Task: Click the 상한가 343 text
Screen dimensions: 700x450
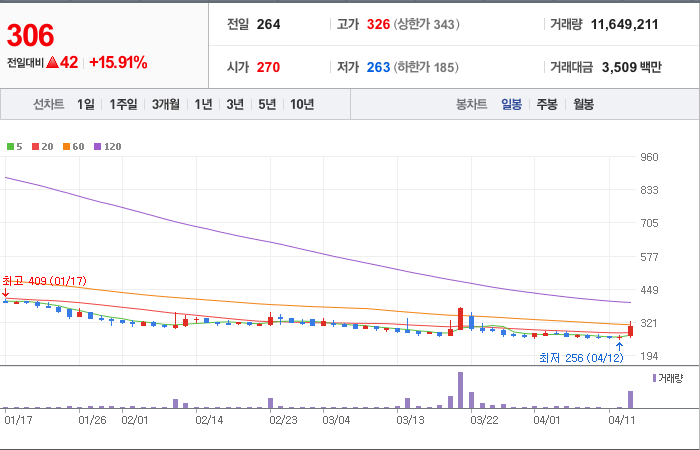Action: 426,24
